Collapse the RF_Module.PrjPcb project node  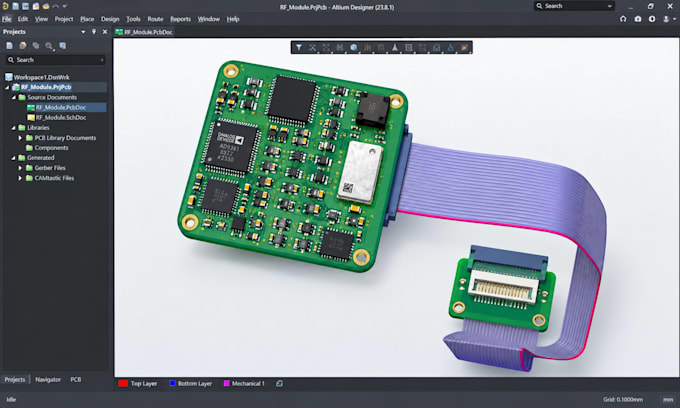tap(7, 87)
